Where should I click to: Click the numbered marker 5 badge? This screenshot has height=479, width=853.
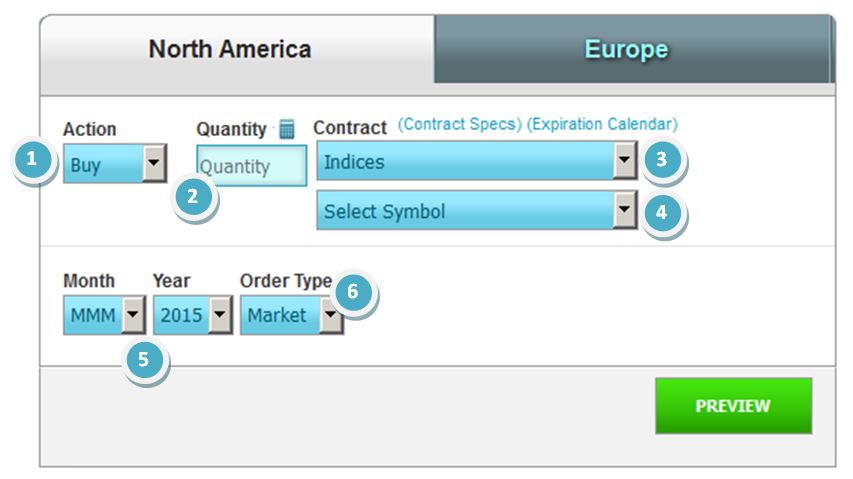point(143,359)
